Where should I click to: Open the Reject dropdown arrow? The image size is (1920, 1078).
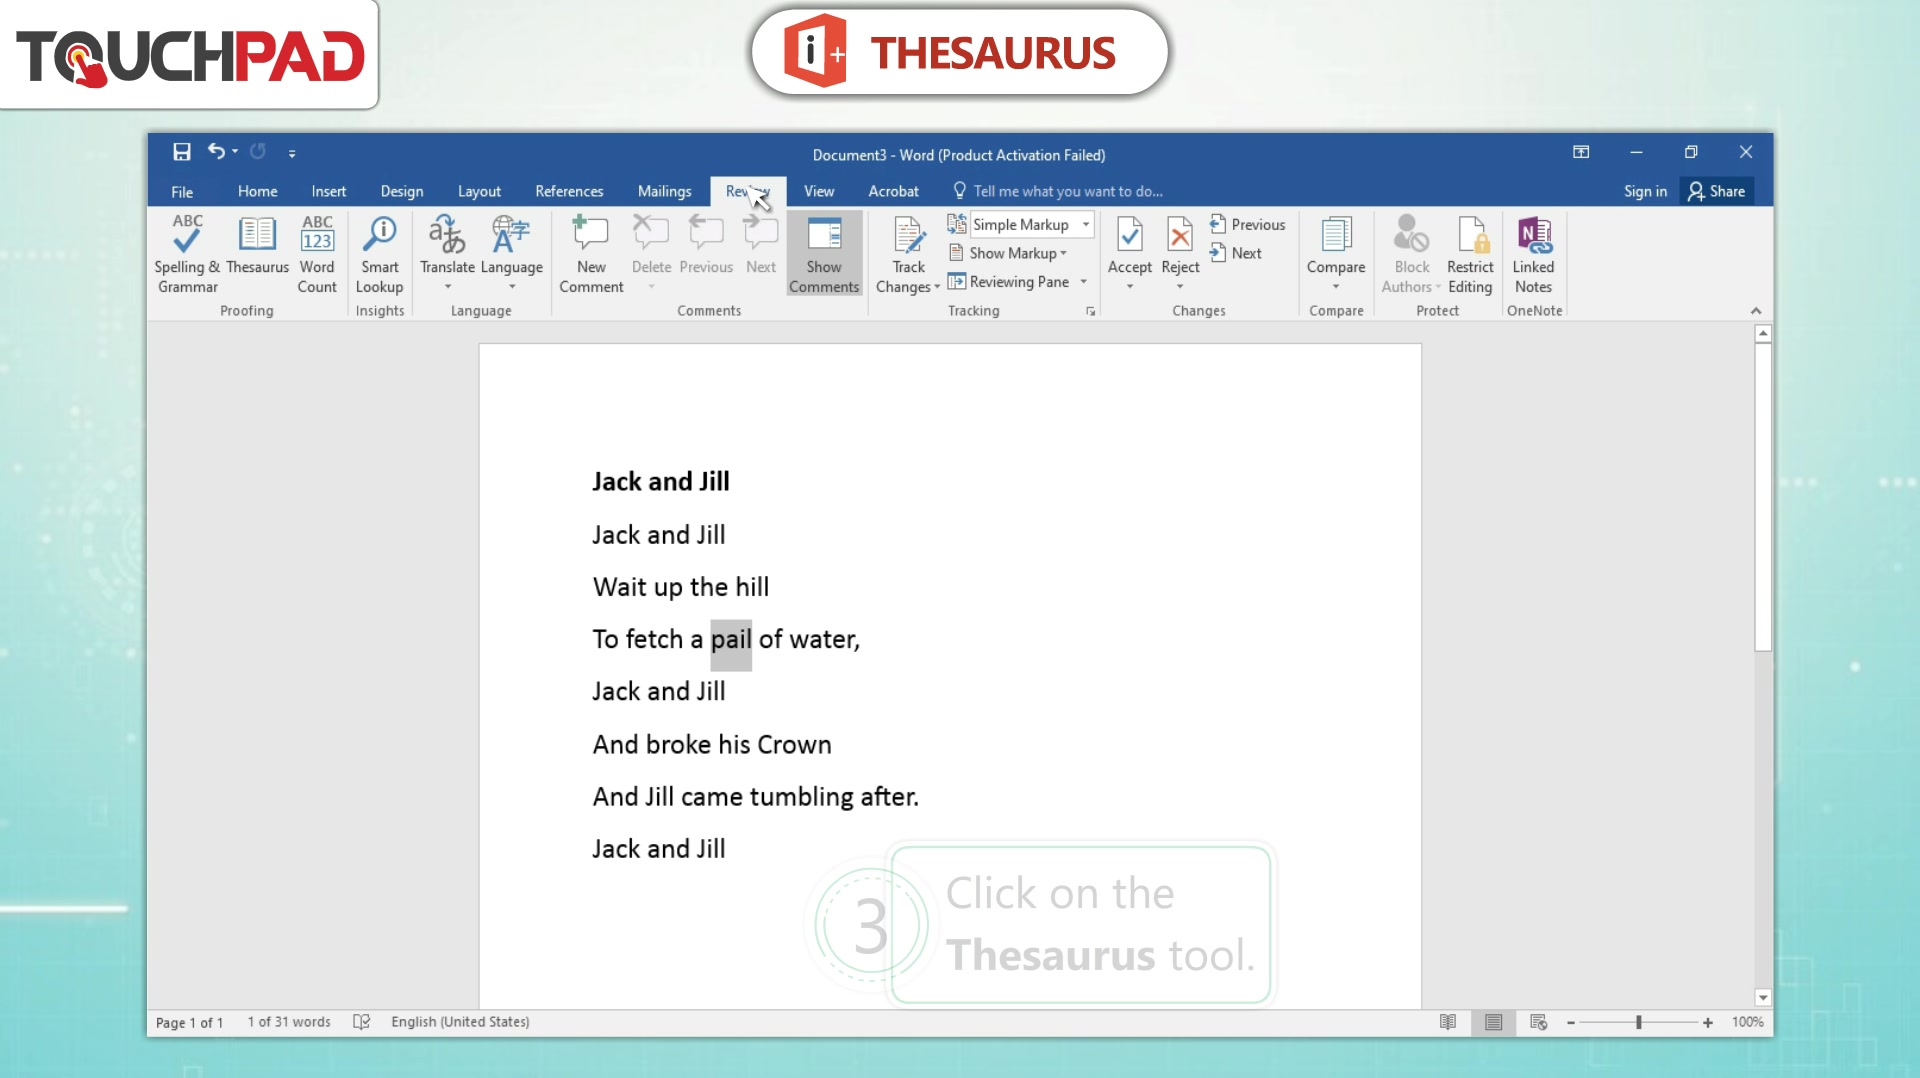1180,287
